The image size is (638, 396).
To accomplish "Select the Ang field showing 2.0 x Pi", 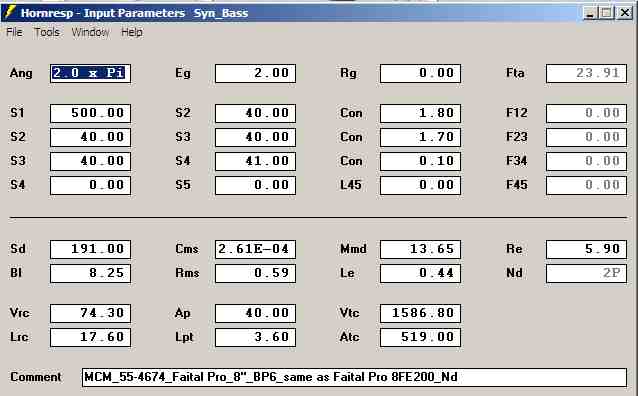I will coord(90,73).
